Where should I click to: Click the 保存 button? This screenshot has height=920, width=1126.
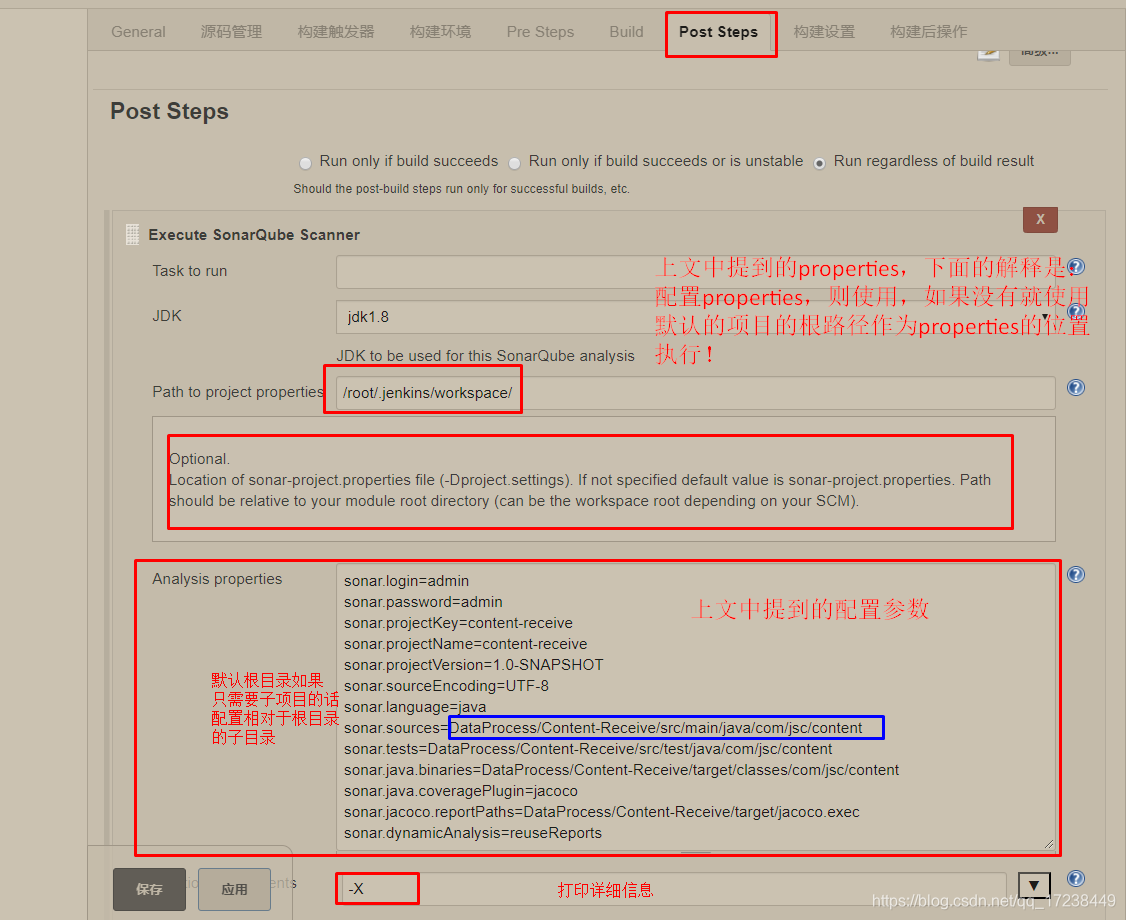pyautogui.click(x=149, y=889)
